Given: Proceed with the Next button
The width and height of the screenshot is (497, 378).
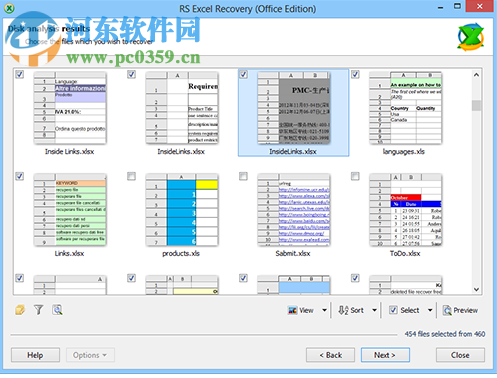Looking at the screenshot, I should (x=385, y=355).
